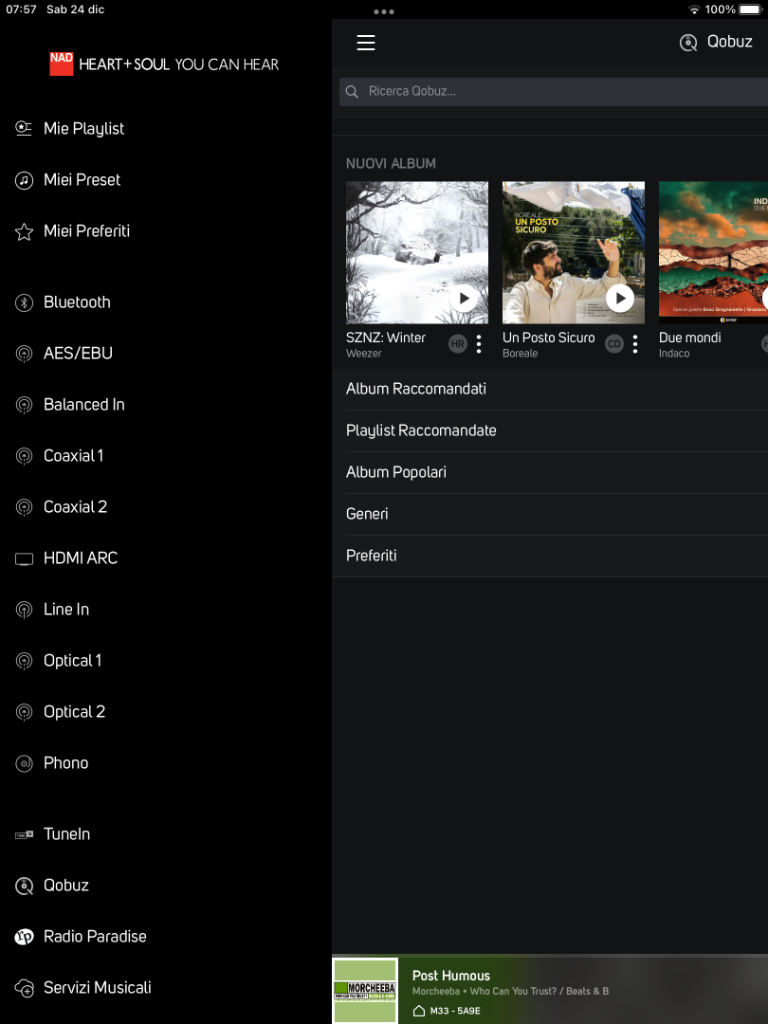
Task: Click the HDMI ARC label
Action: [80, 558]
